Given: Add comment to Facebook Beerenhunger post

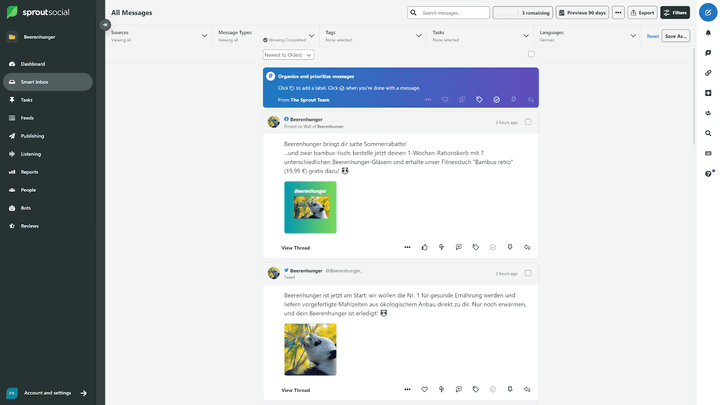Looking at the screenshot, I should click(x=458, y=247).
